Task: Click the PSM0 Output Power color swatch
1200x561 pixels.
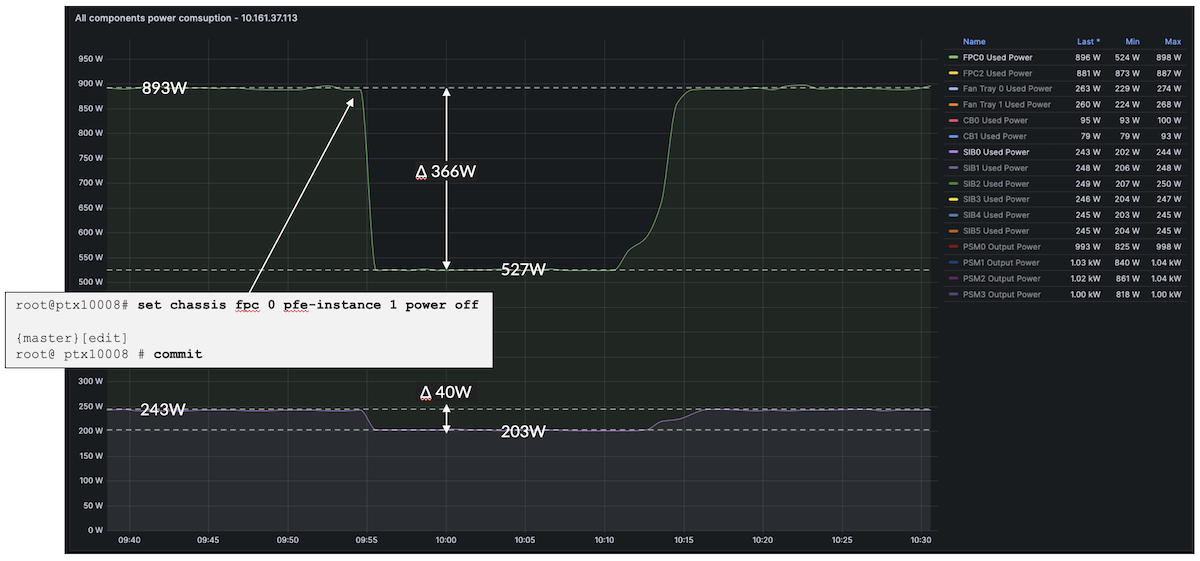Action: [952, 247]
